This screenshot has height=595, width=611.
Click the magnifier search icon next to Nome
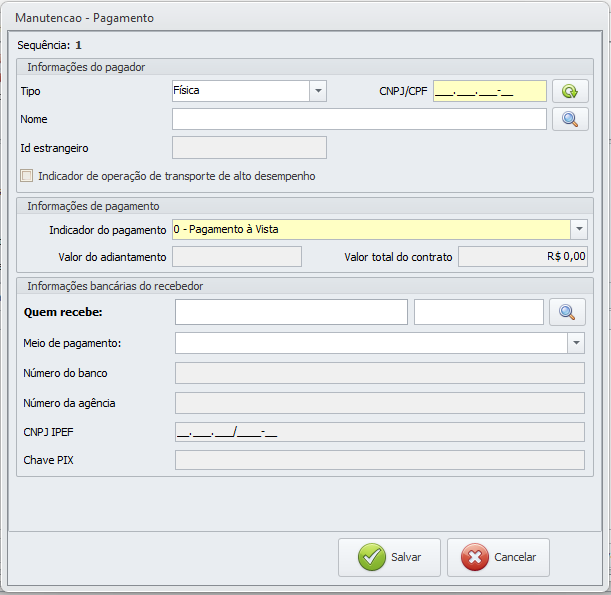[x=569, y=119]
